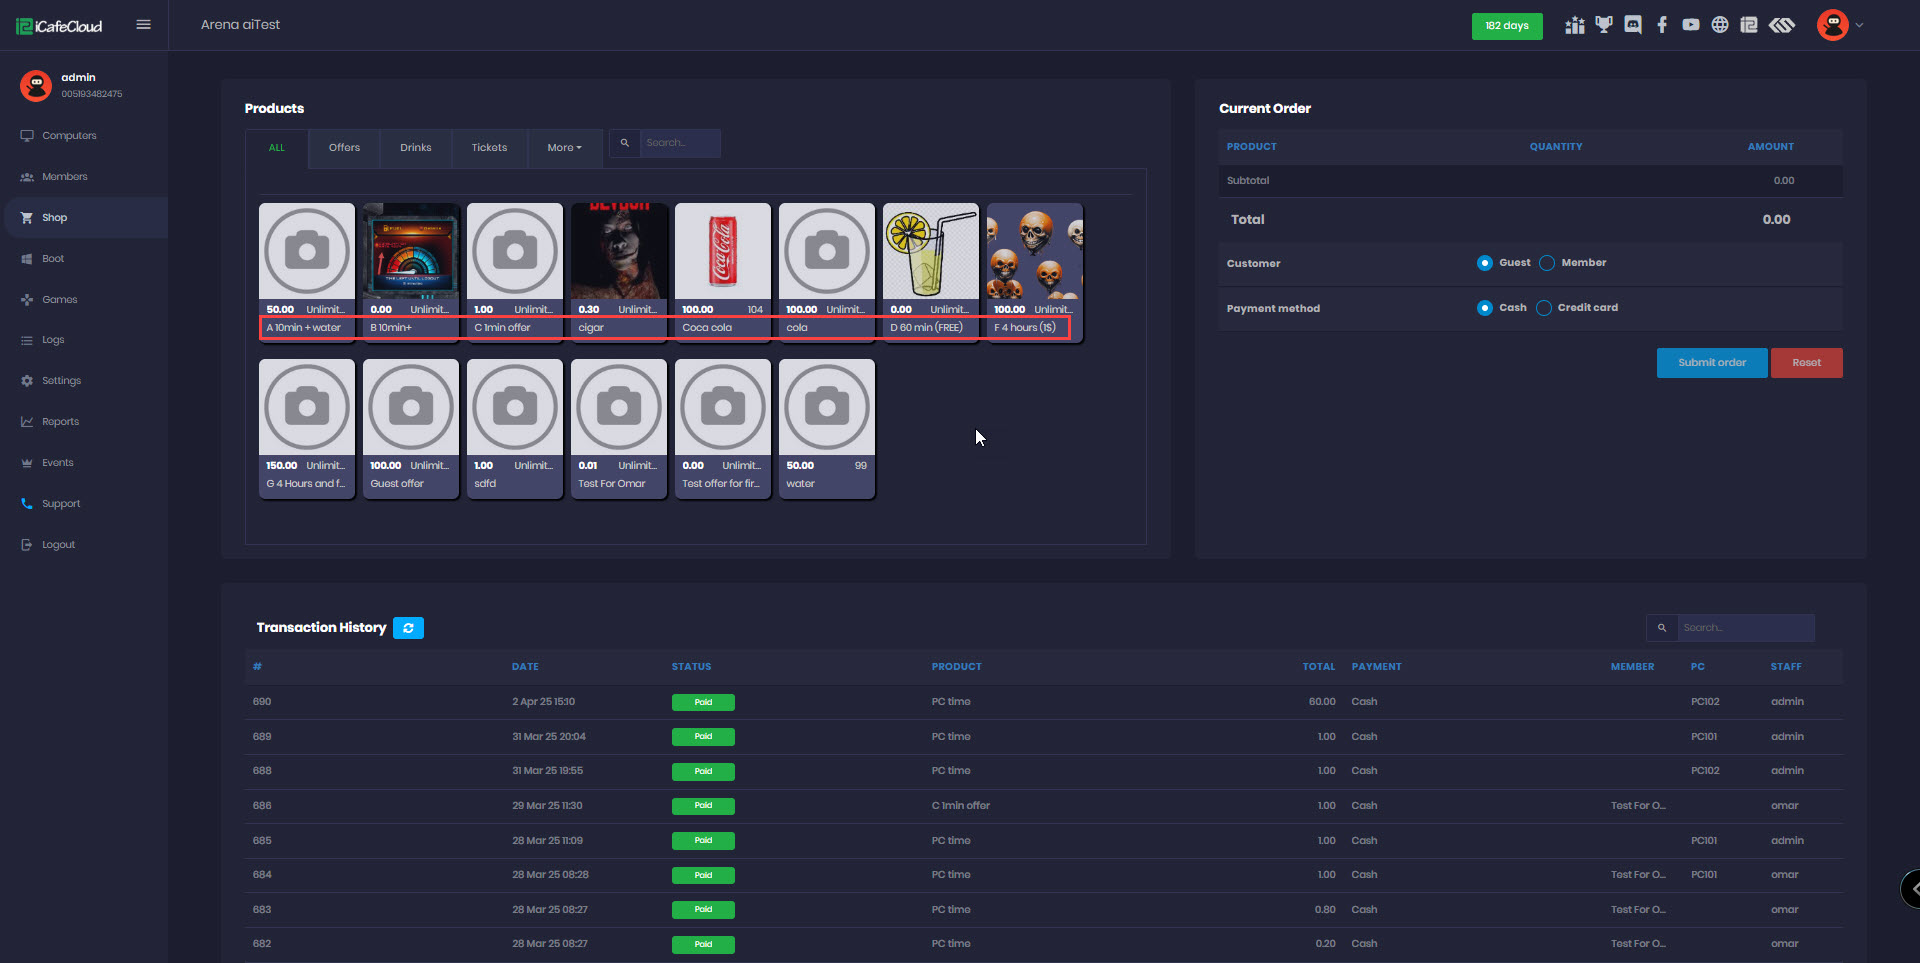The height and width of the screenshot is (963, 1920).
Task: Open the admin avatar account dropdown
Action: click(1839, 25)
